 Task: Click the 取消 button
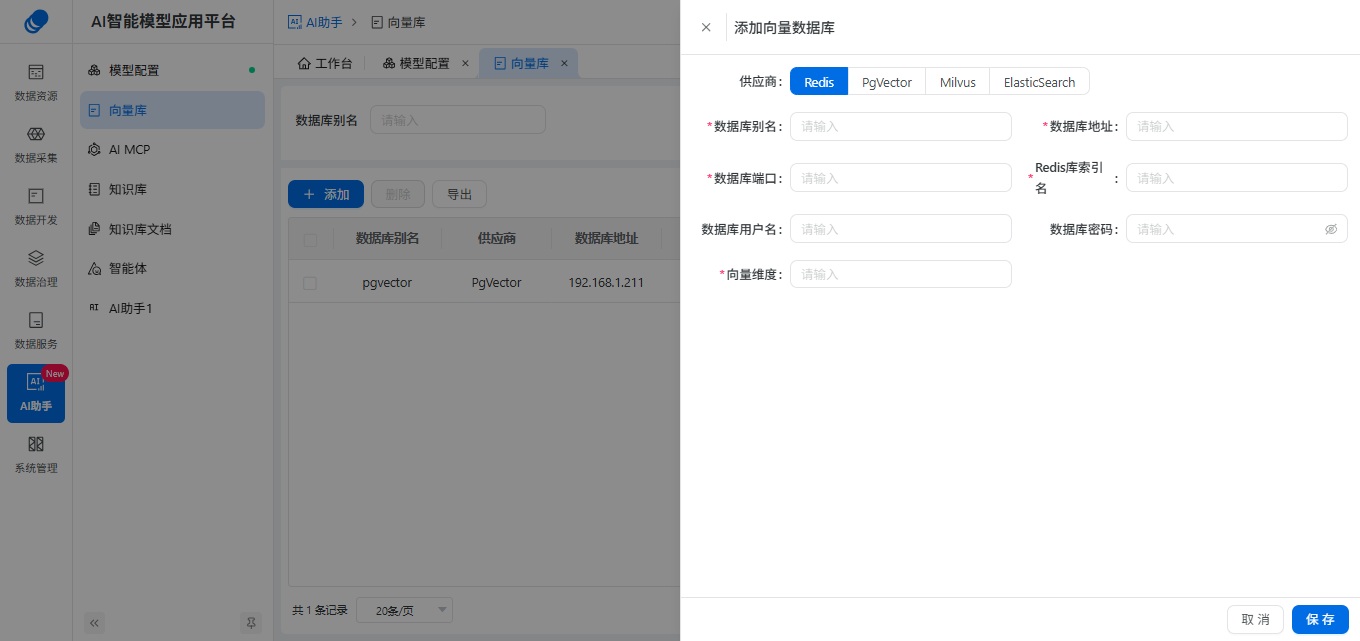(x=1255, y=619)
